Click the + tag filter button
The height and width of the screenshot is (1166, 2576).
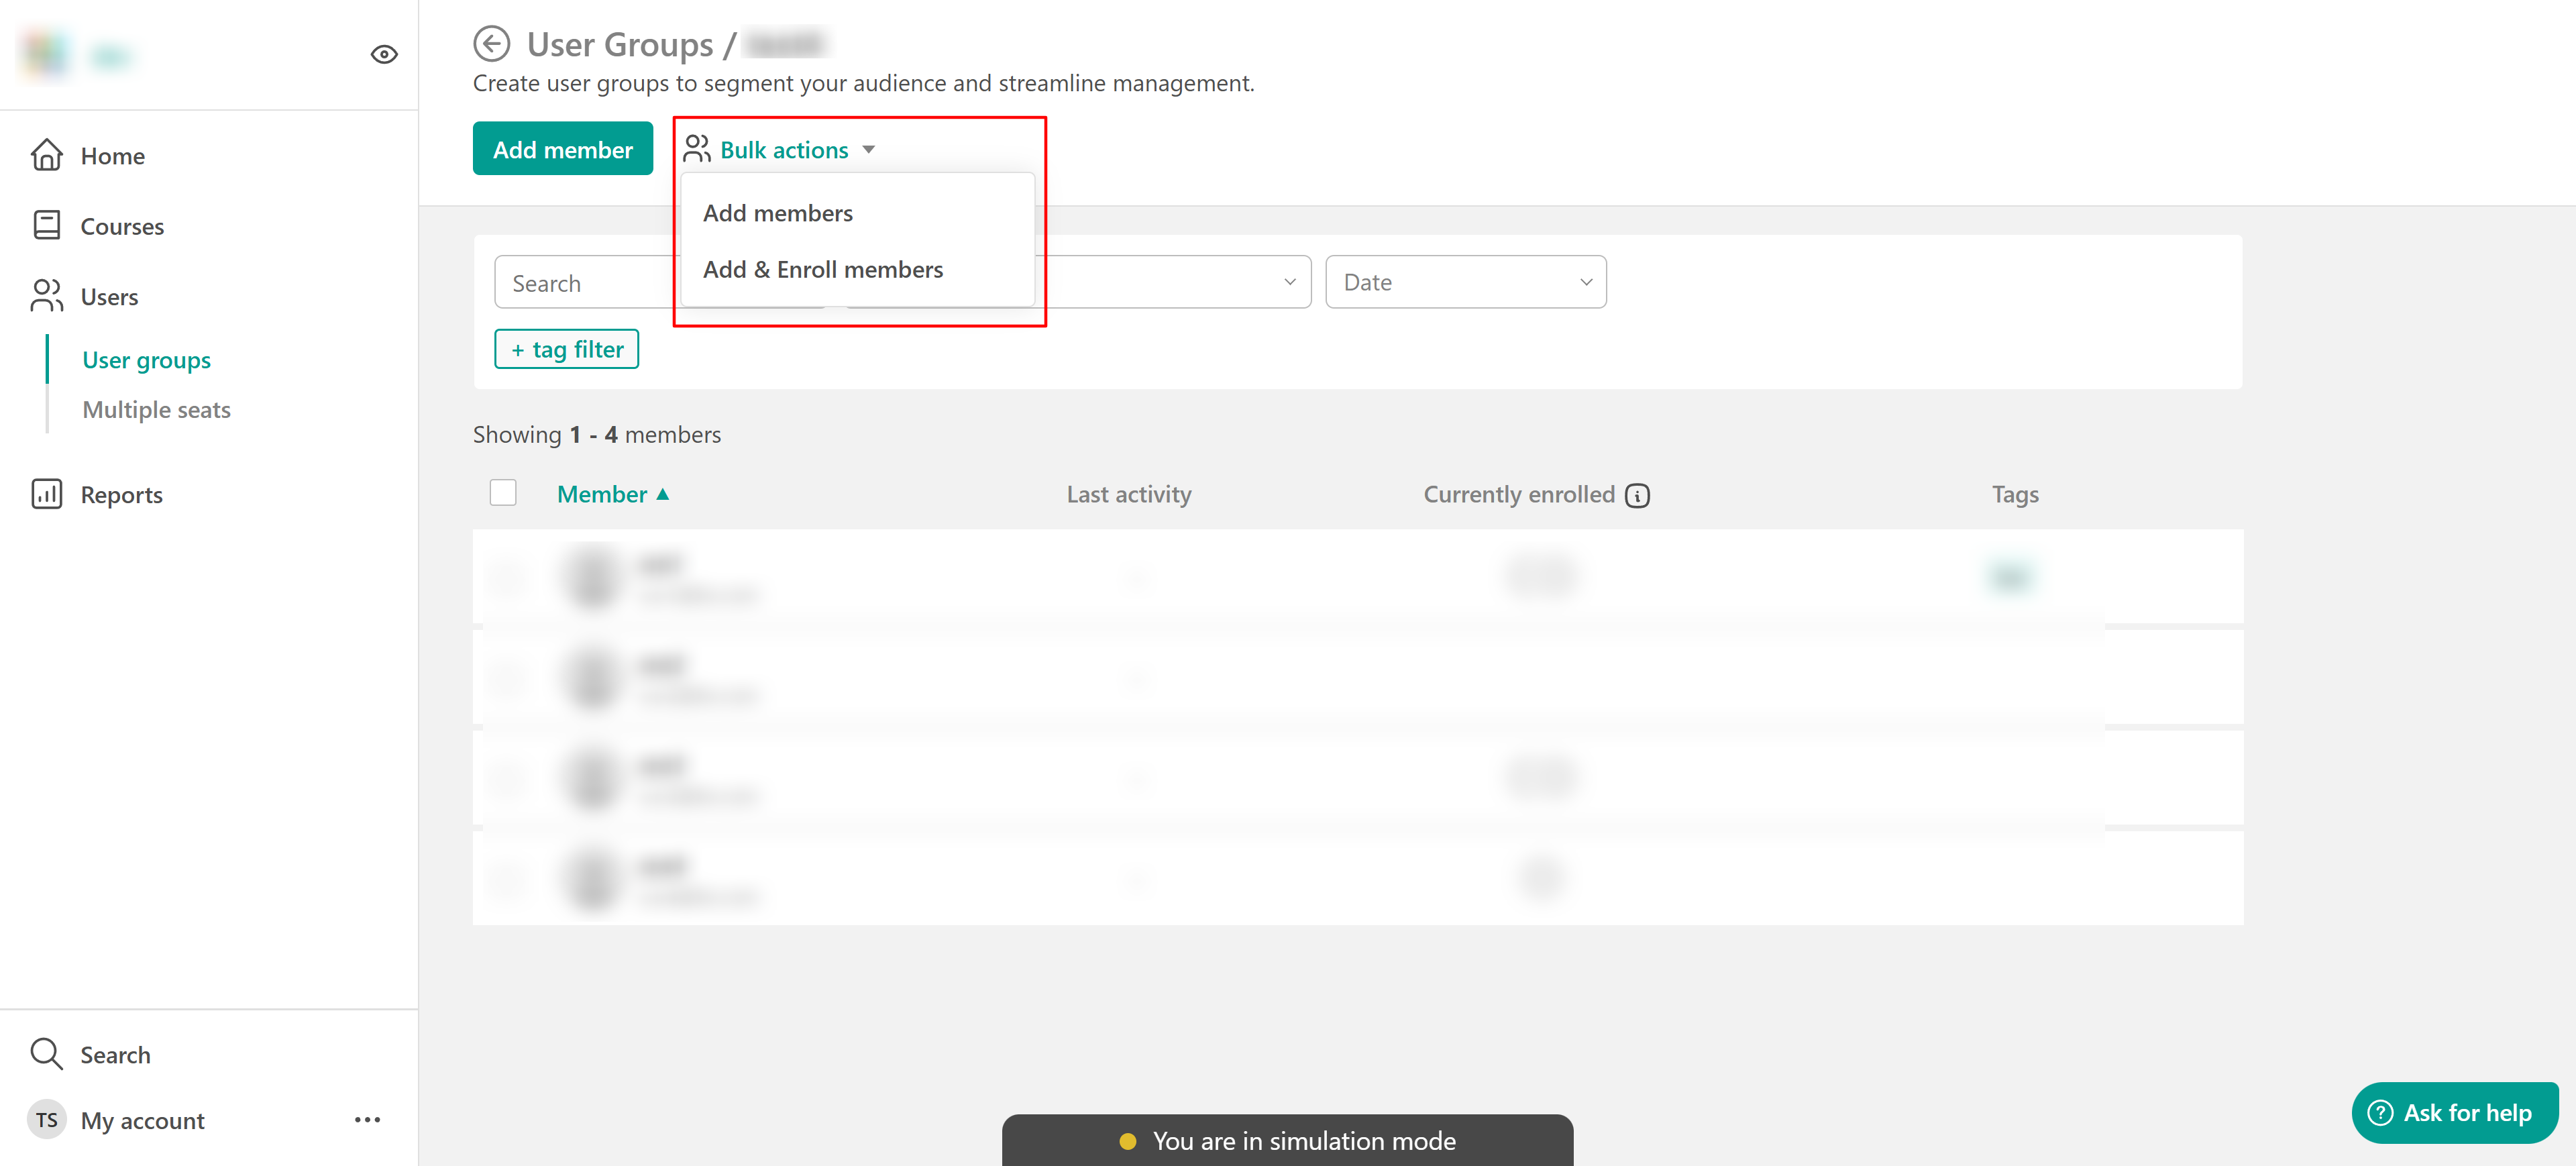click(566, 349)
